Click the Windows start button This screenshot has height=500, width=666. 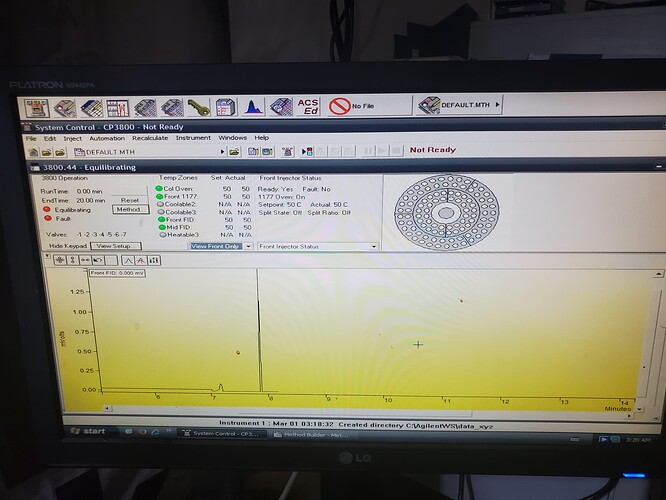tap(88, 431)
